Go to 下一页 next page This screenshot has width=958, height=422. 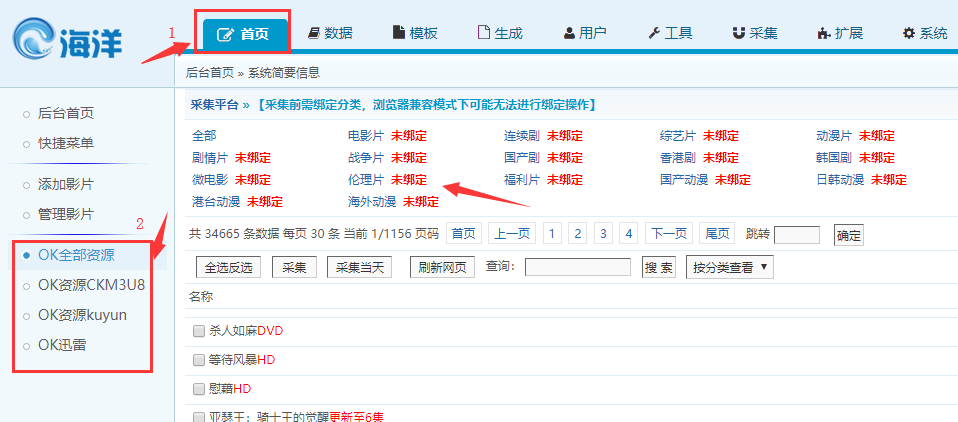pos(668,233)
